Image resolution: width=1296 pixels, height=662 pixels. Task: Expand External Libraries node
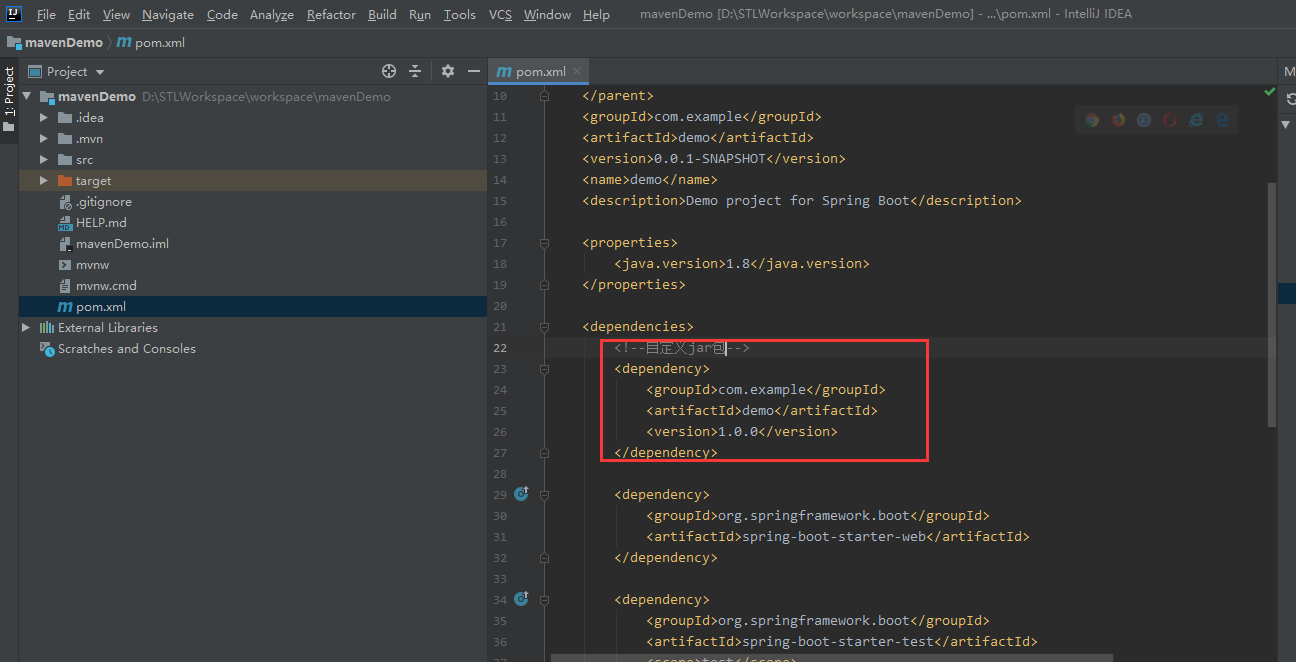coord(26,328)
